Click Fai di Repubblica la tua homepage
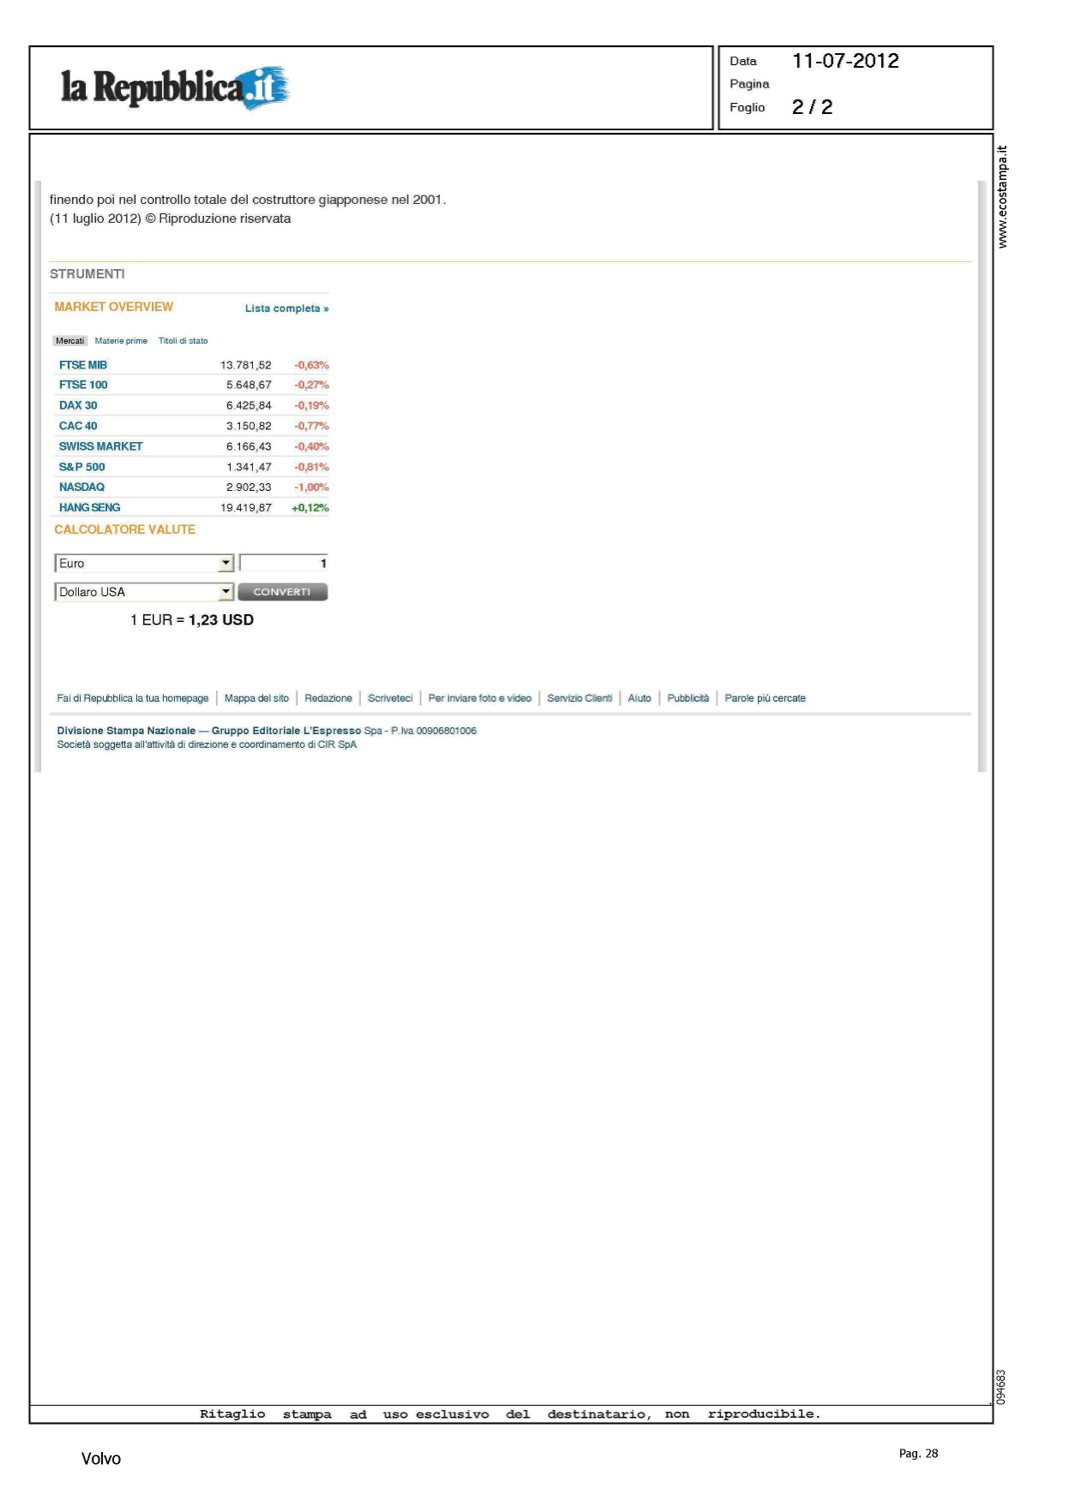 click(133, 699)
